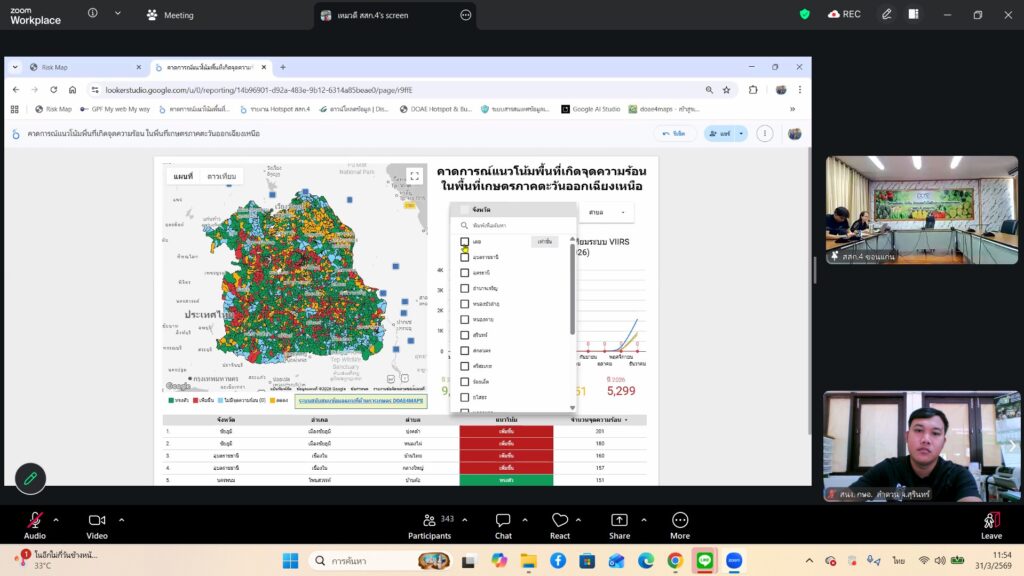Viewport: 1024px width, 576px height.
Task: Click the annotate pencil icon in header
Action: pyautogui.click(x=886, y=14)
